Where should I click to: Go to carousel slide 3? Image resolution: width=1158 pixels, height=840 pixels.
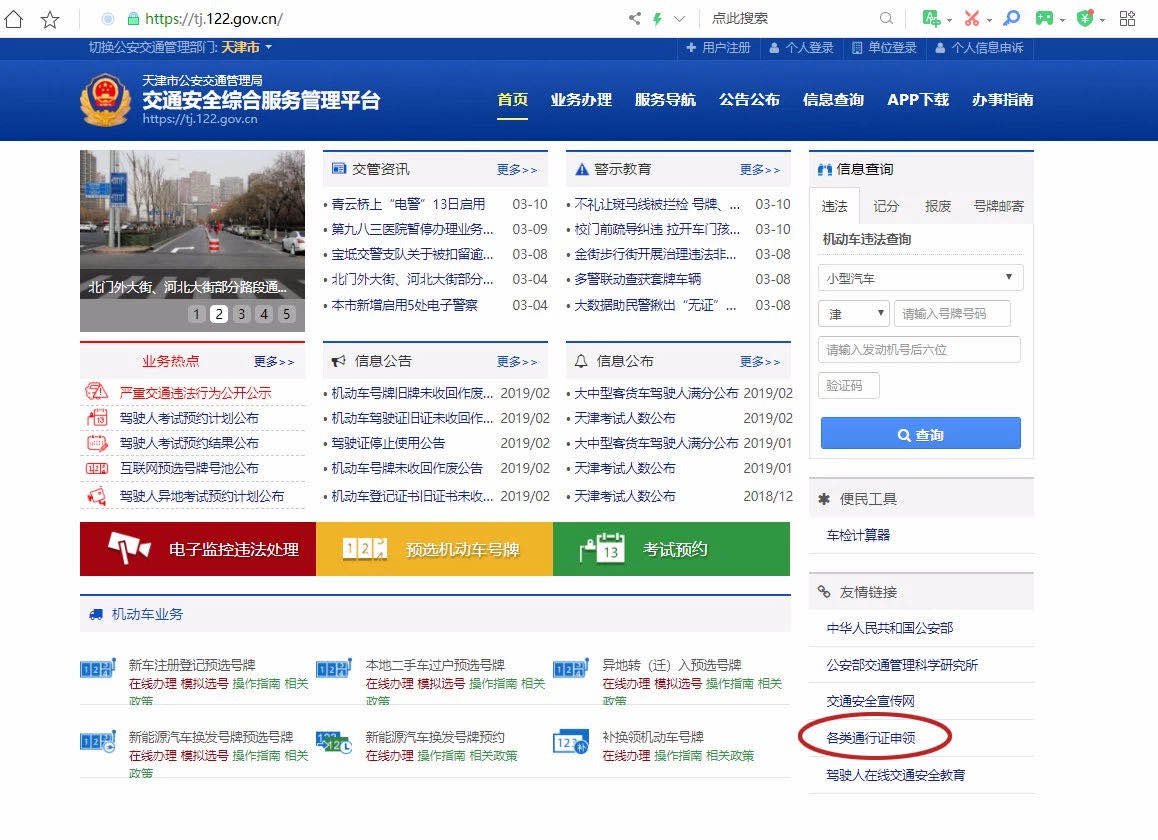[x=241, y=314]
